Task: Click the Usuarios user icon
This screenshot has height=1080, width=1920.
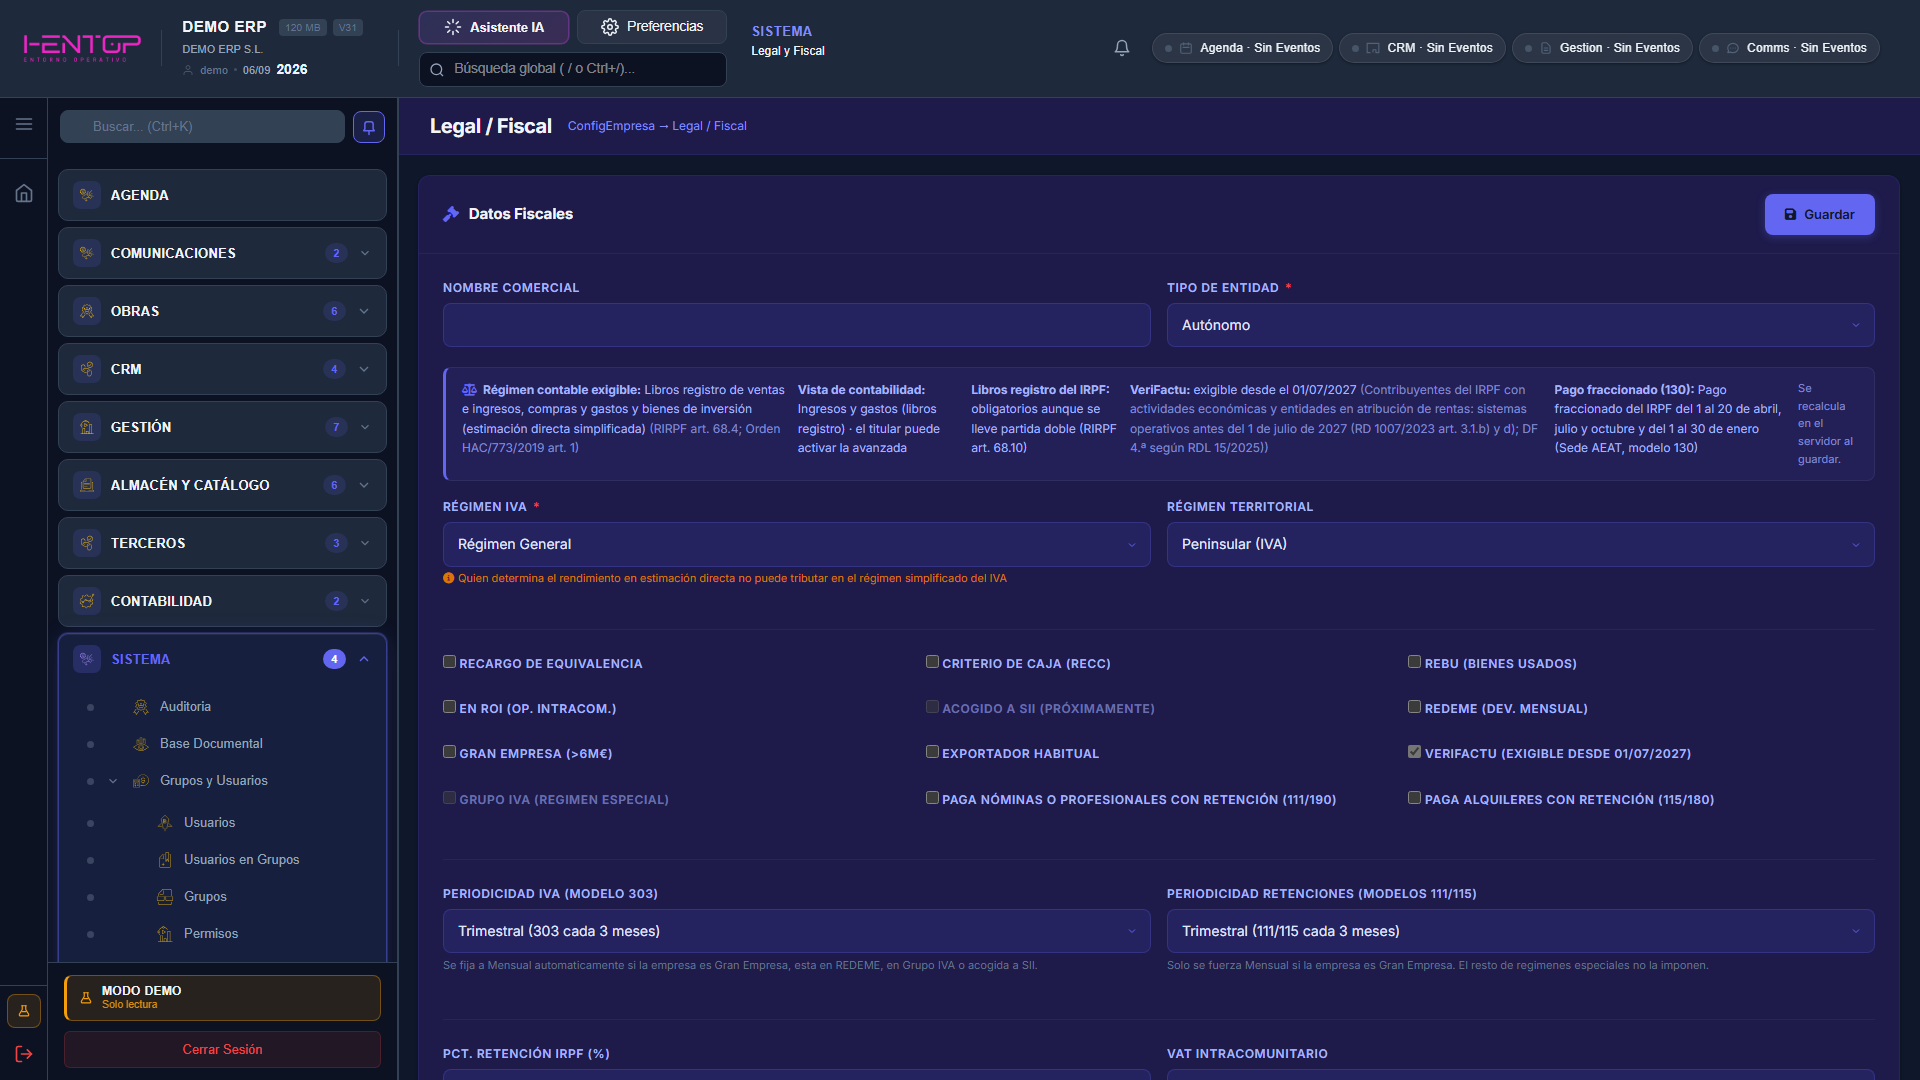Action: 165,823
